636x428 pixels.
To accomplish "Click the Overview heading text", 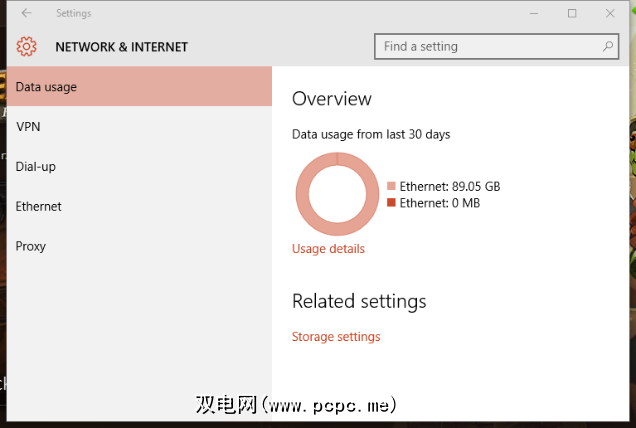I will click(331, 99).
